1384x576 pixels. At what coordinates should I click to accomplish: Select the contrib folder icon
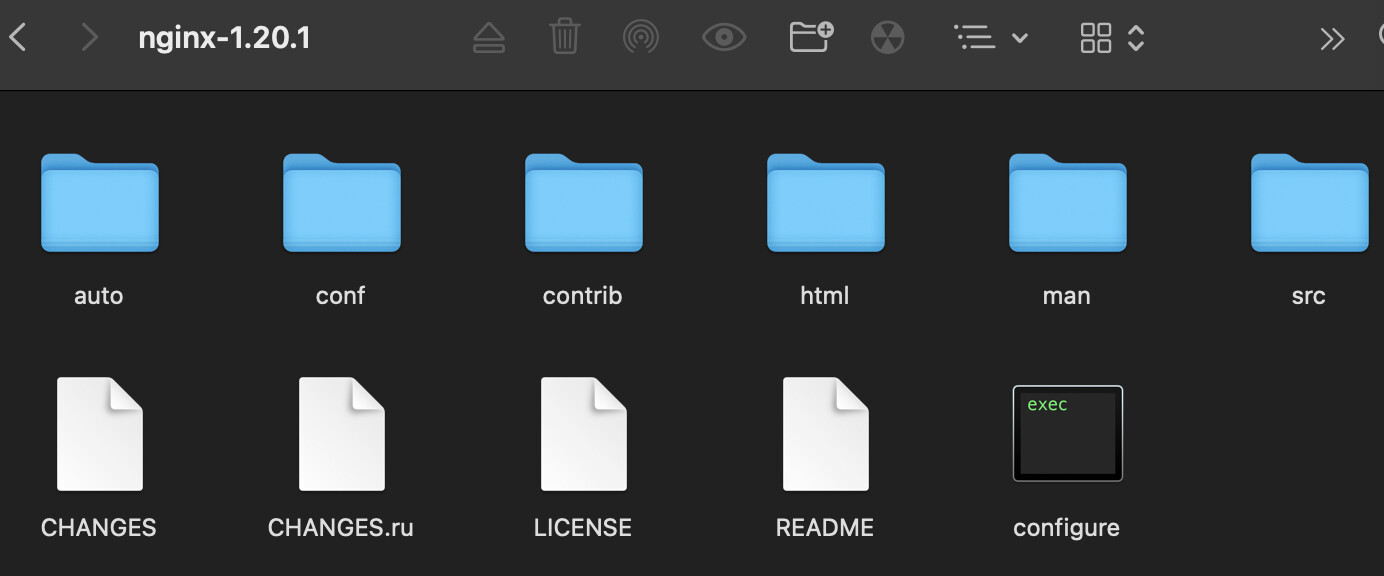[584, 202]
